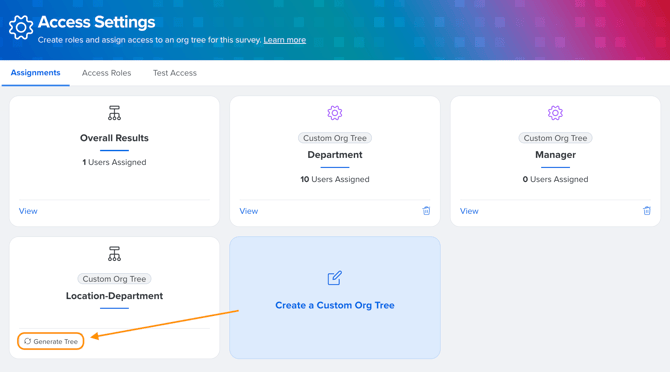The width and height of the screenshot is (670, 372).
Task: View the Overall Results assignments
Action: point(28,211)
